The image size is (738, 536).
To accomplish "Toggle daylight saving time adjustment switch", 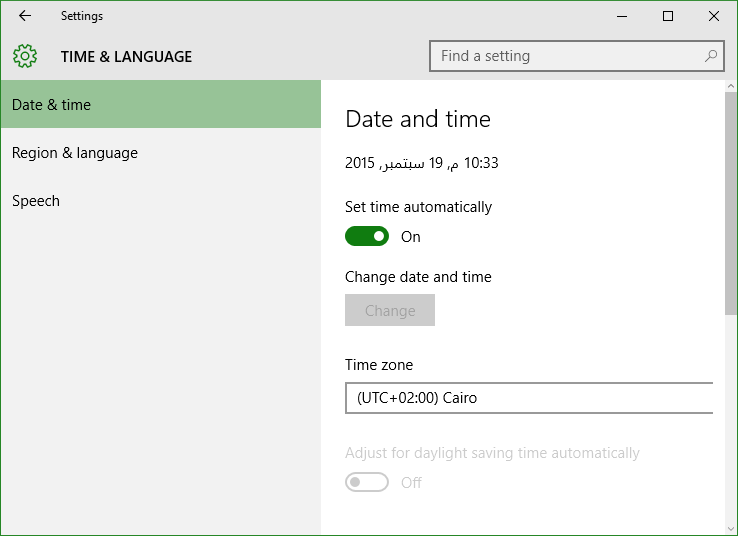I will [367, 482].
